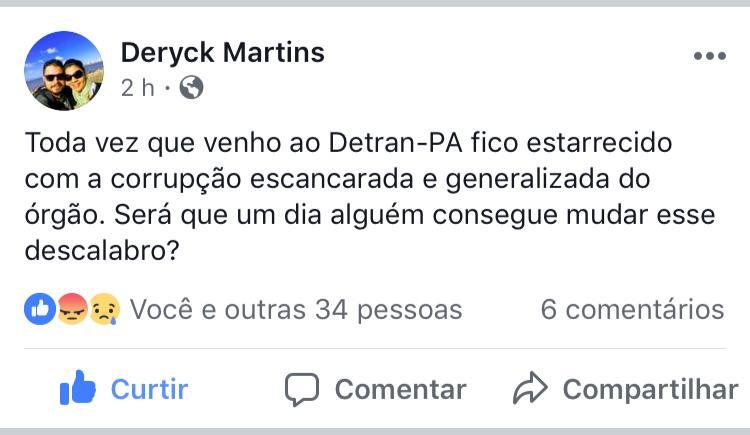Screen dimensions: 750x435
Task: View "Você e outras 34 pessoas" reactions list
Action: coord(296,310)
